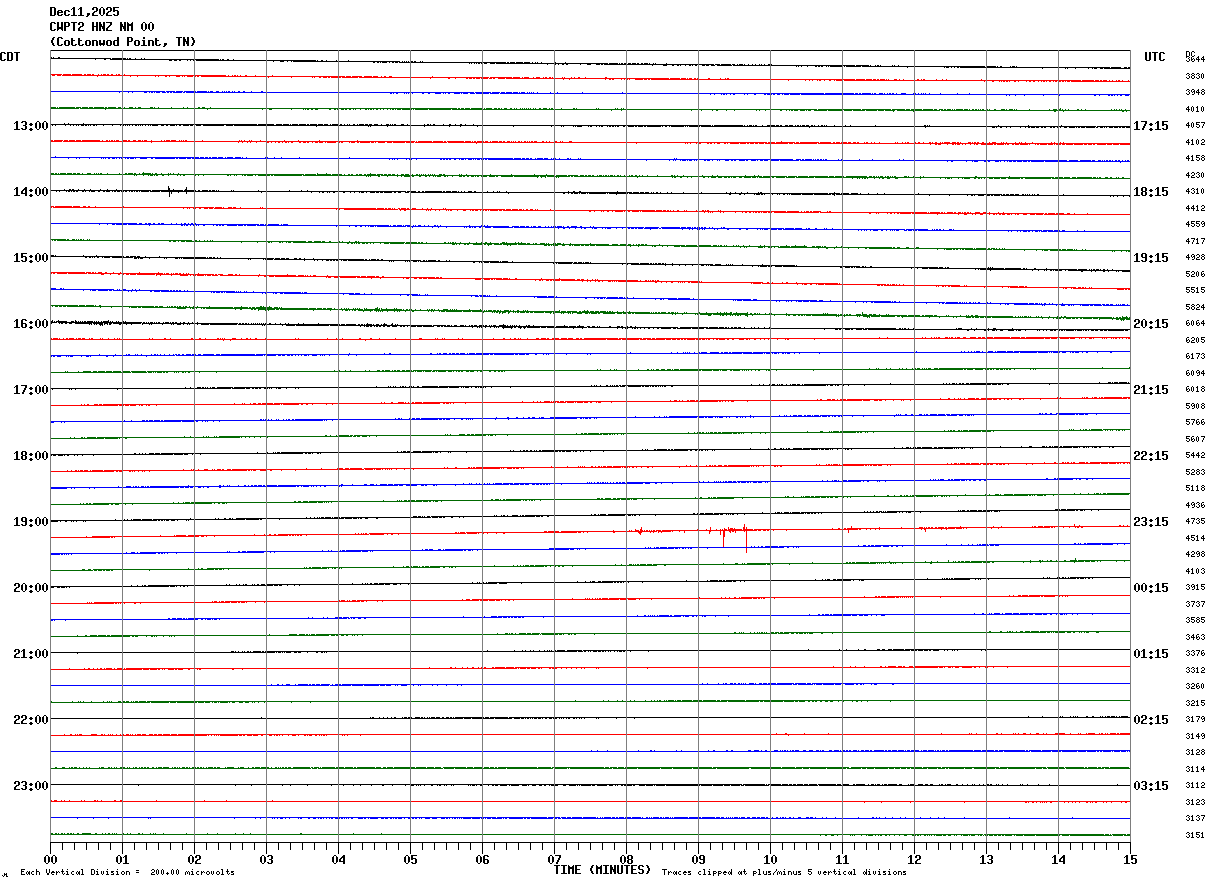Click the '01:15' UTC time label

(1151, 654)
